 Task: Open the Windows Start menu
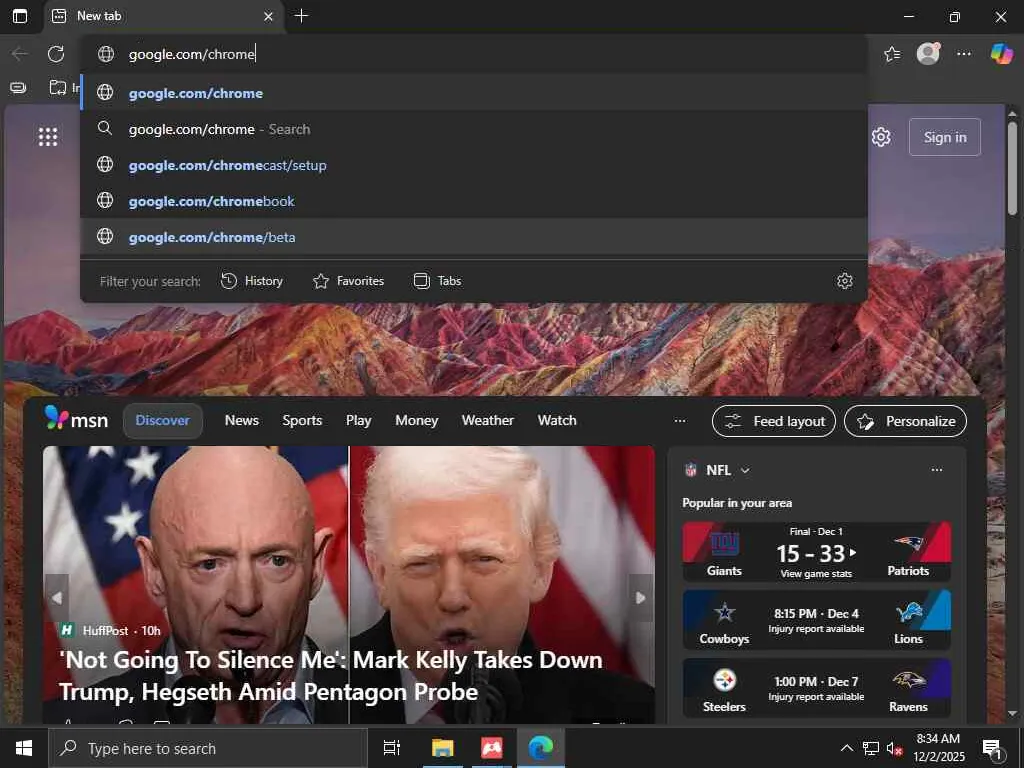pyautogui.click(x=24, y=748)
